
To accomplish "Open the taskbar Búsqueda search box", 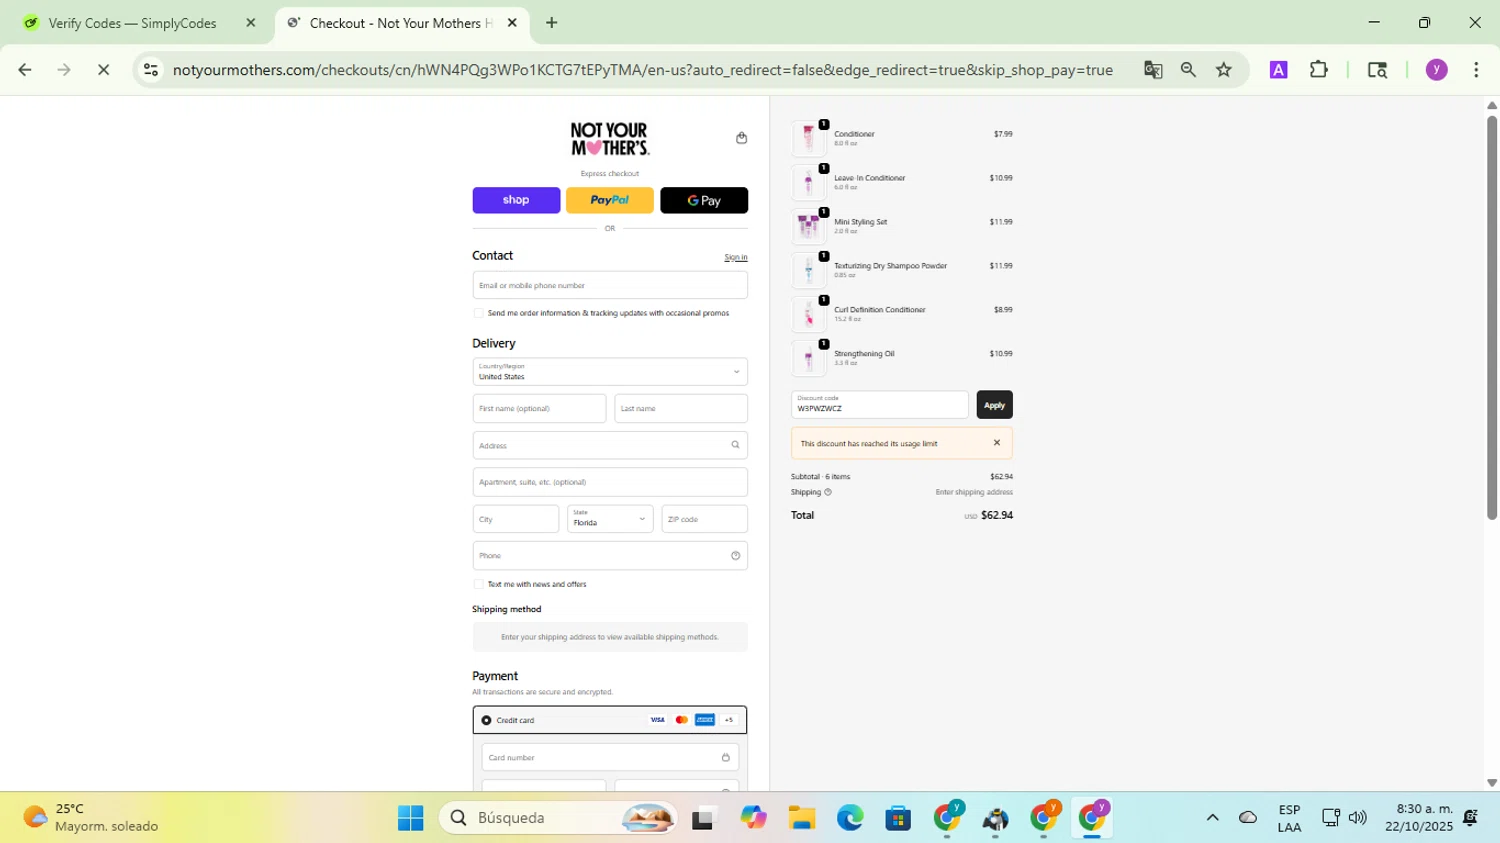I will (557, 818).
